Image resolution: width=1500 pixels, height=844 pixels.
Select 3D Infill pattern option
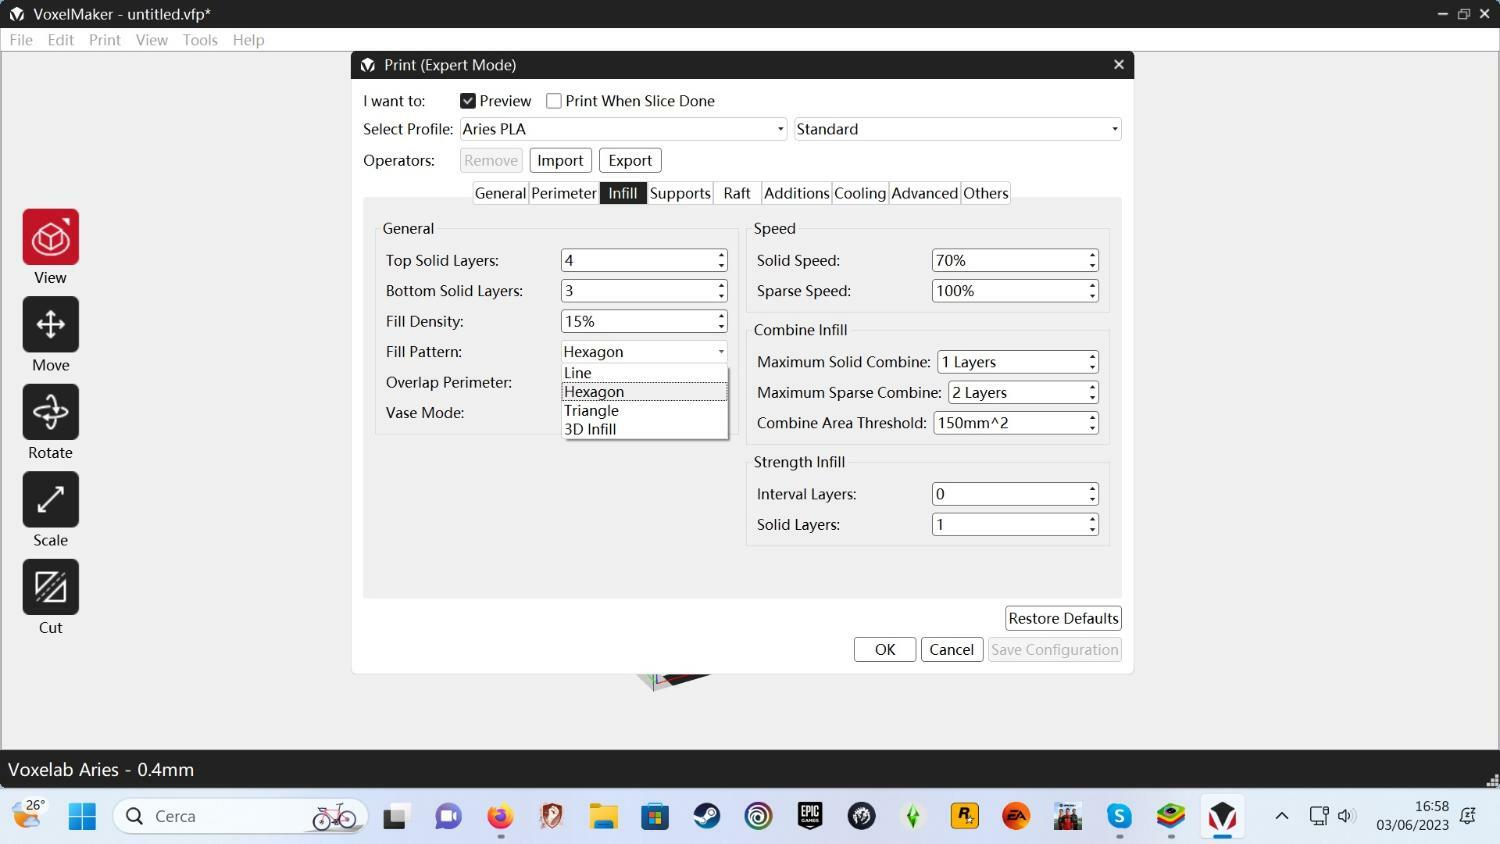(x=590, y=429)
